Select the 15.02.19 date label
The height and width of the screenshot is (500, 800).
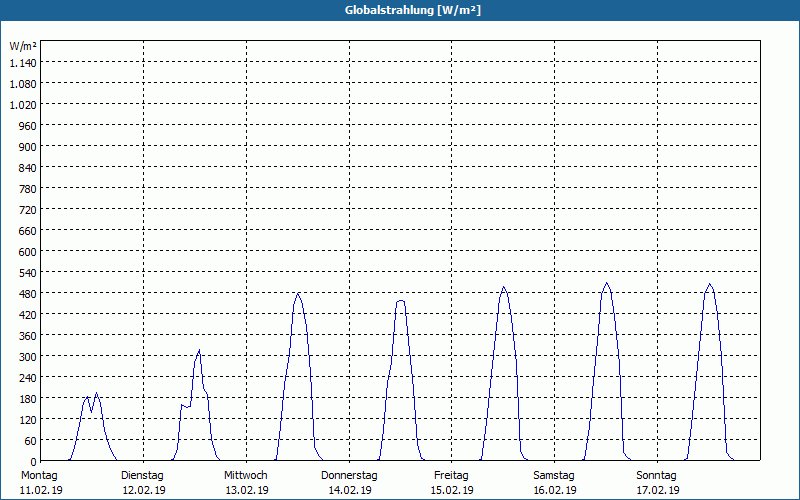pyautogui.click(x=452, y=490)
